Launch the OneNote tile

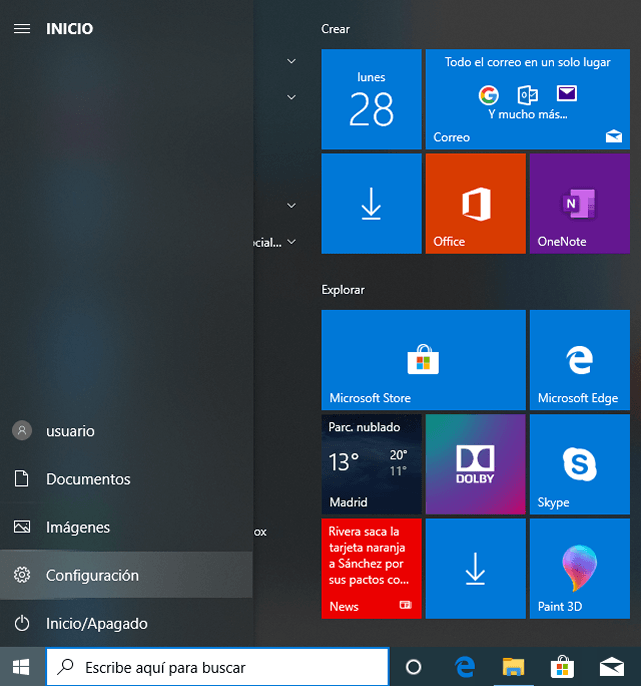pos(580,203)
